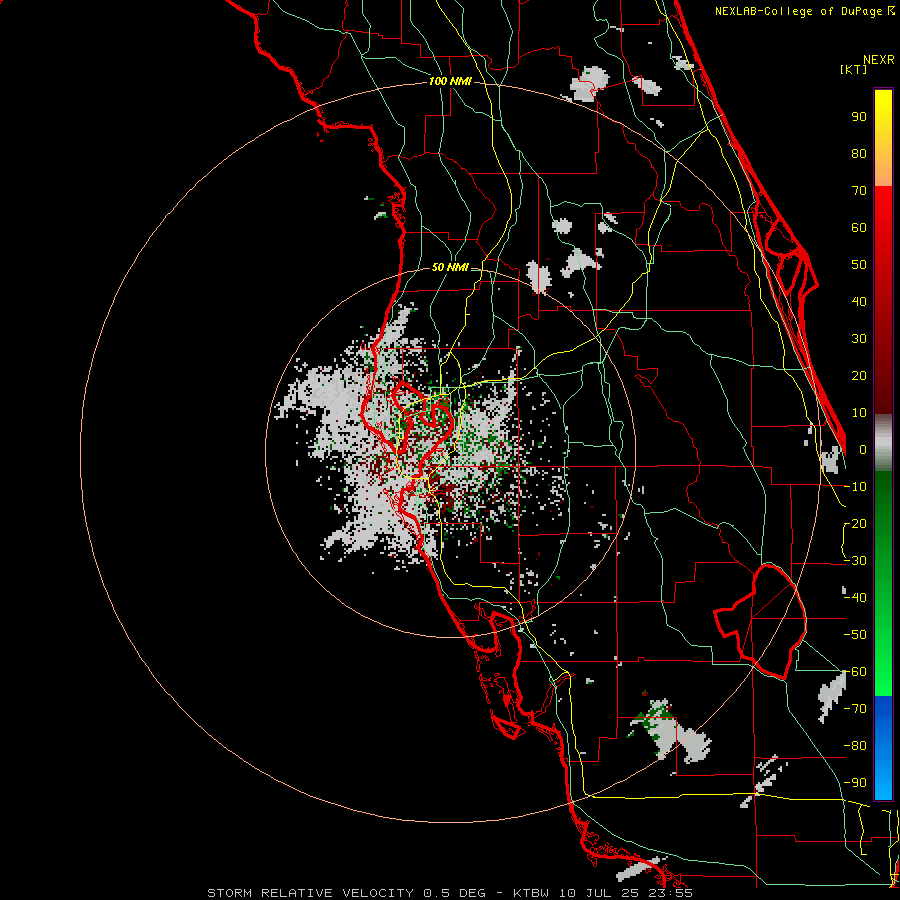Click the STORM RELATIVE VELOCITY caption text
Screen dimensions: 900x900
click(x=310, y=893)
